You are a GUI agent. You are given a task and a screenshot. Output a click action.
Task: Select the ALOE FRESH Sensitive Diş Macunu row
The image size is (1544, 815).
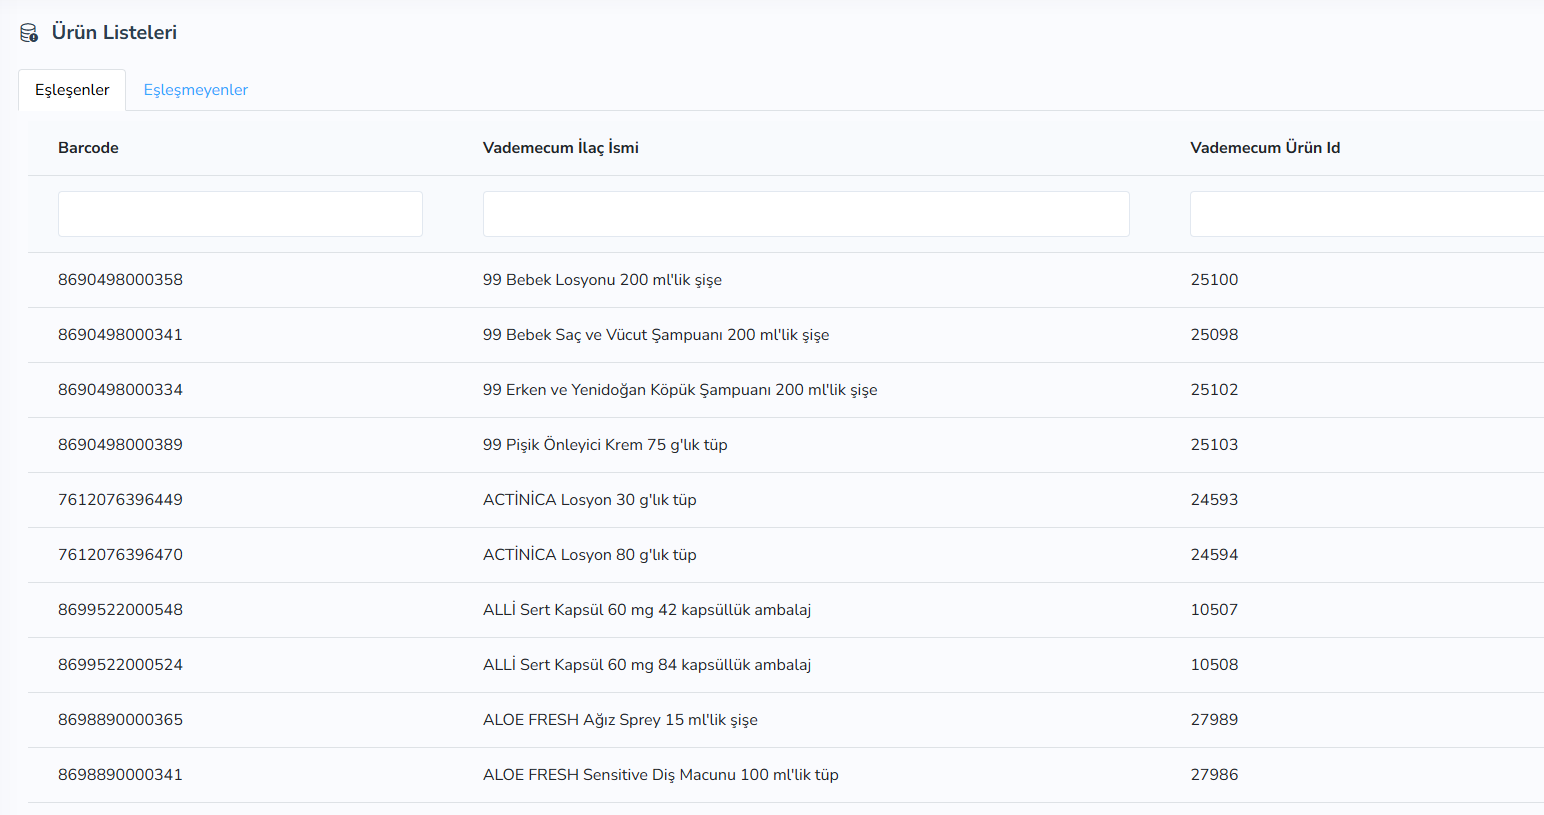click(786, 775)
